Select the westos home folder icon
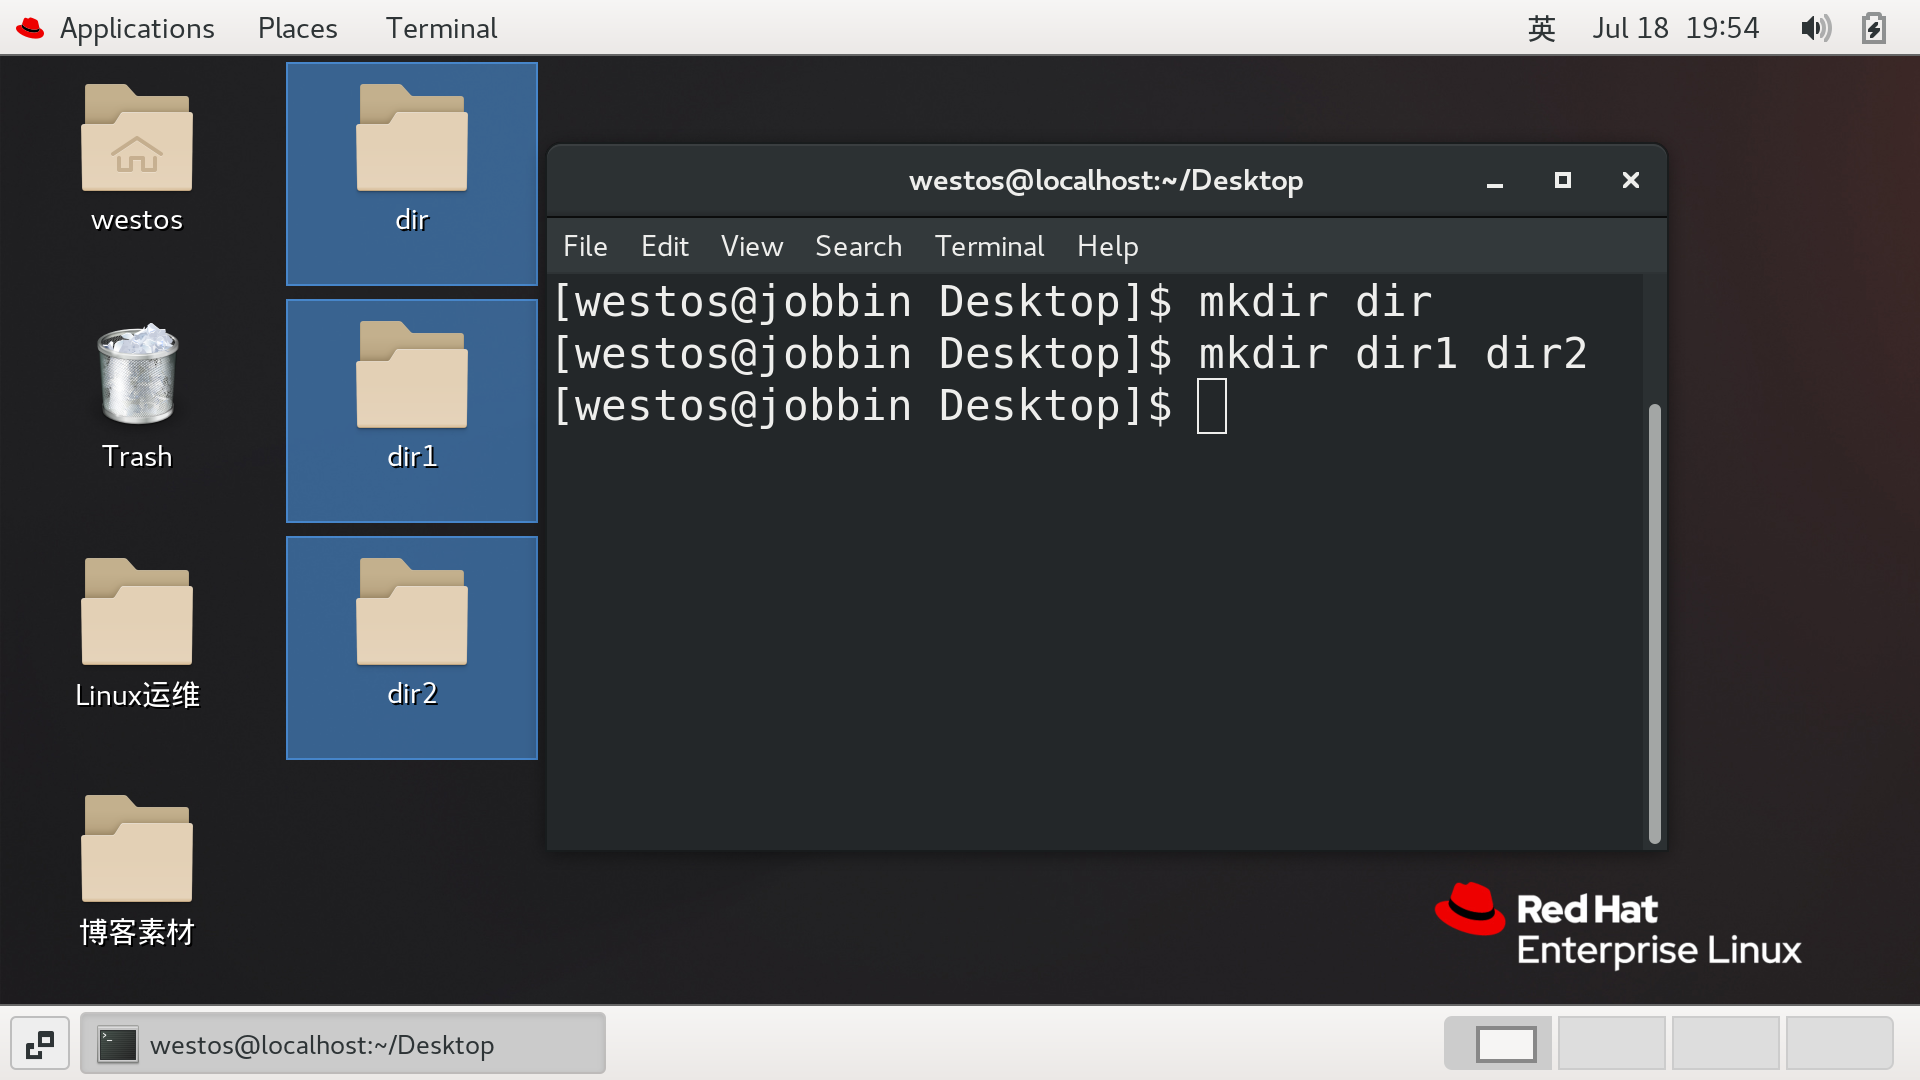1920x1080 pixels. point(137,138)
